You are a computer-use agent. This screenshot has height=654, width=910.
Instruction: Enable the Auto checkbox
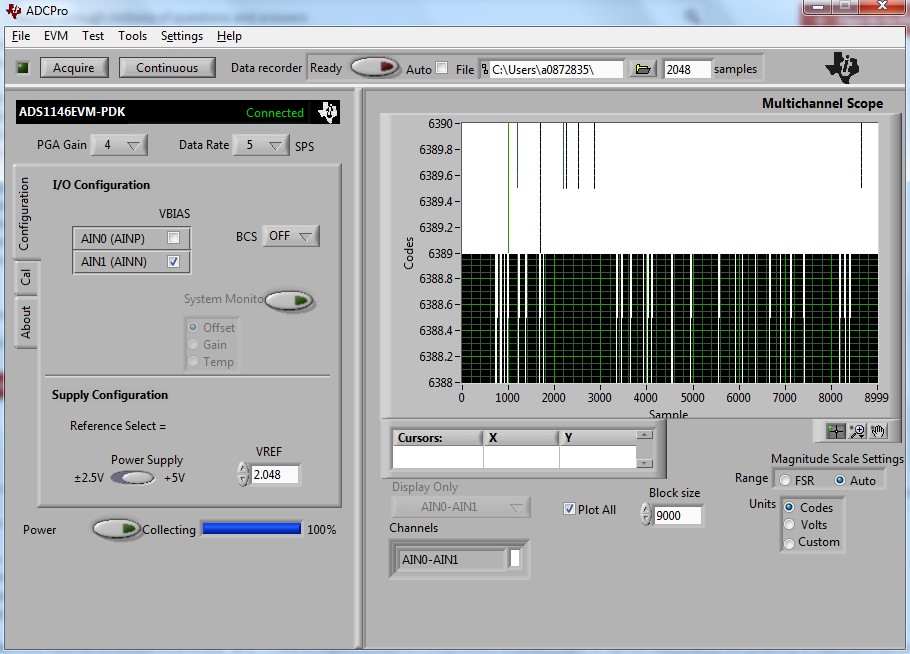pos(442,68)
